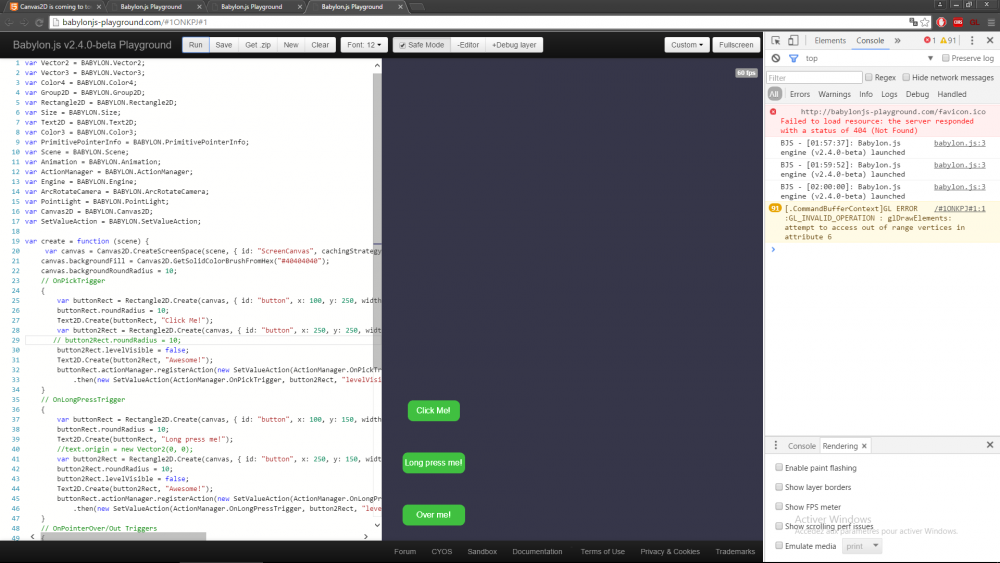Hide the editor with -Editor button
Viewport: 1000px width, 563px height.
pyautogui.click(x=468, y=45)
